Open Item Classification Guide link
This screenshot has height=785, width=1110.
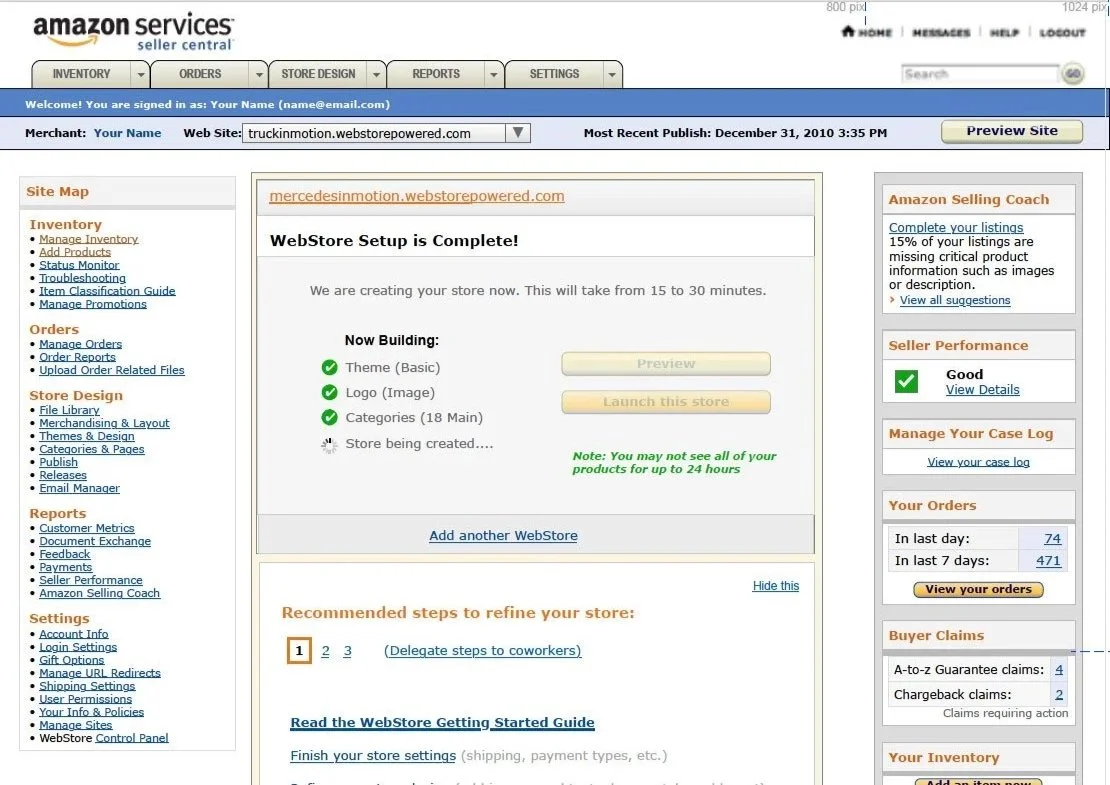tap(107, 291)
